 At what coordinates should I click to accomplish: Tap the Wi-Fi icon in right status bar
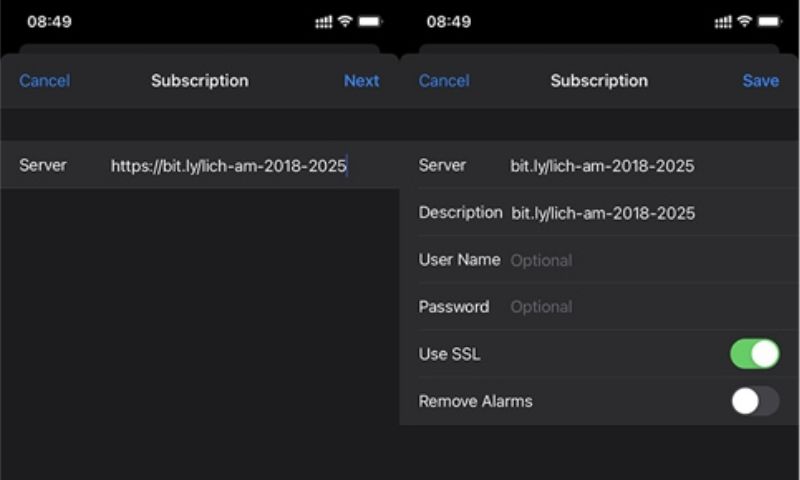point(745,21)
